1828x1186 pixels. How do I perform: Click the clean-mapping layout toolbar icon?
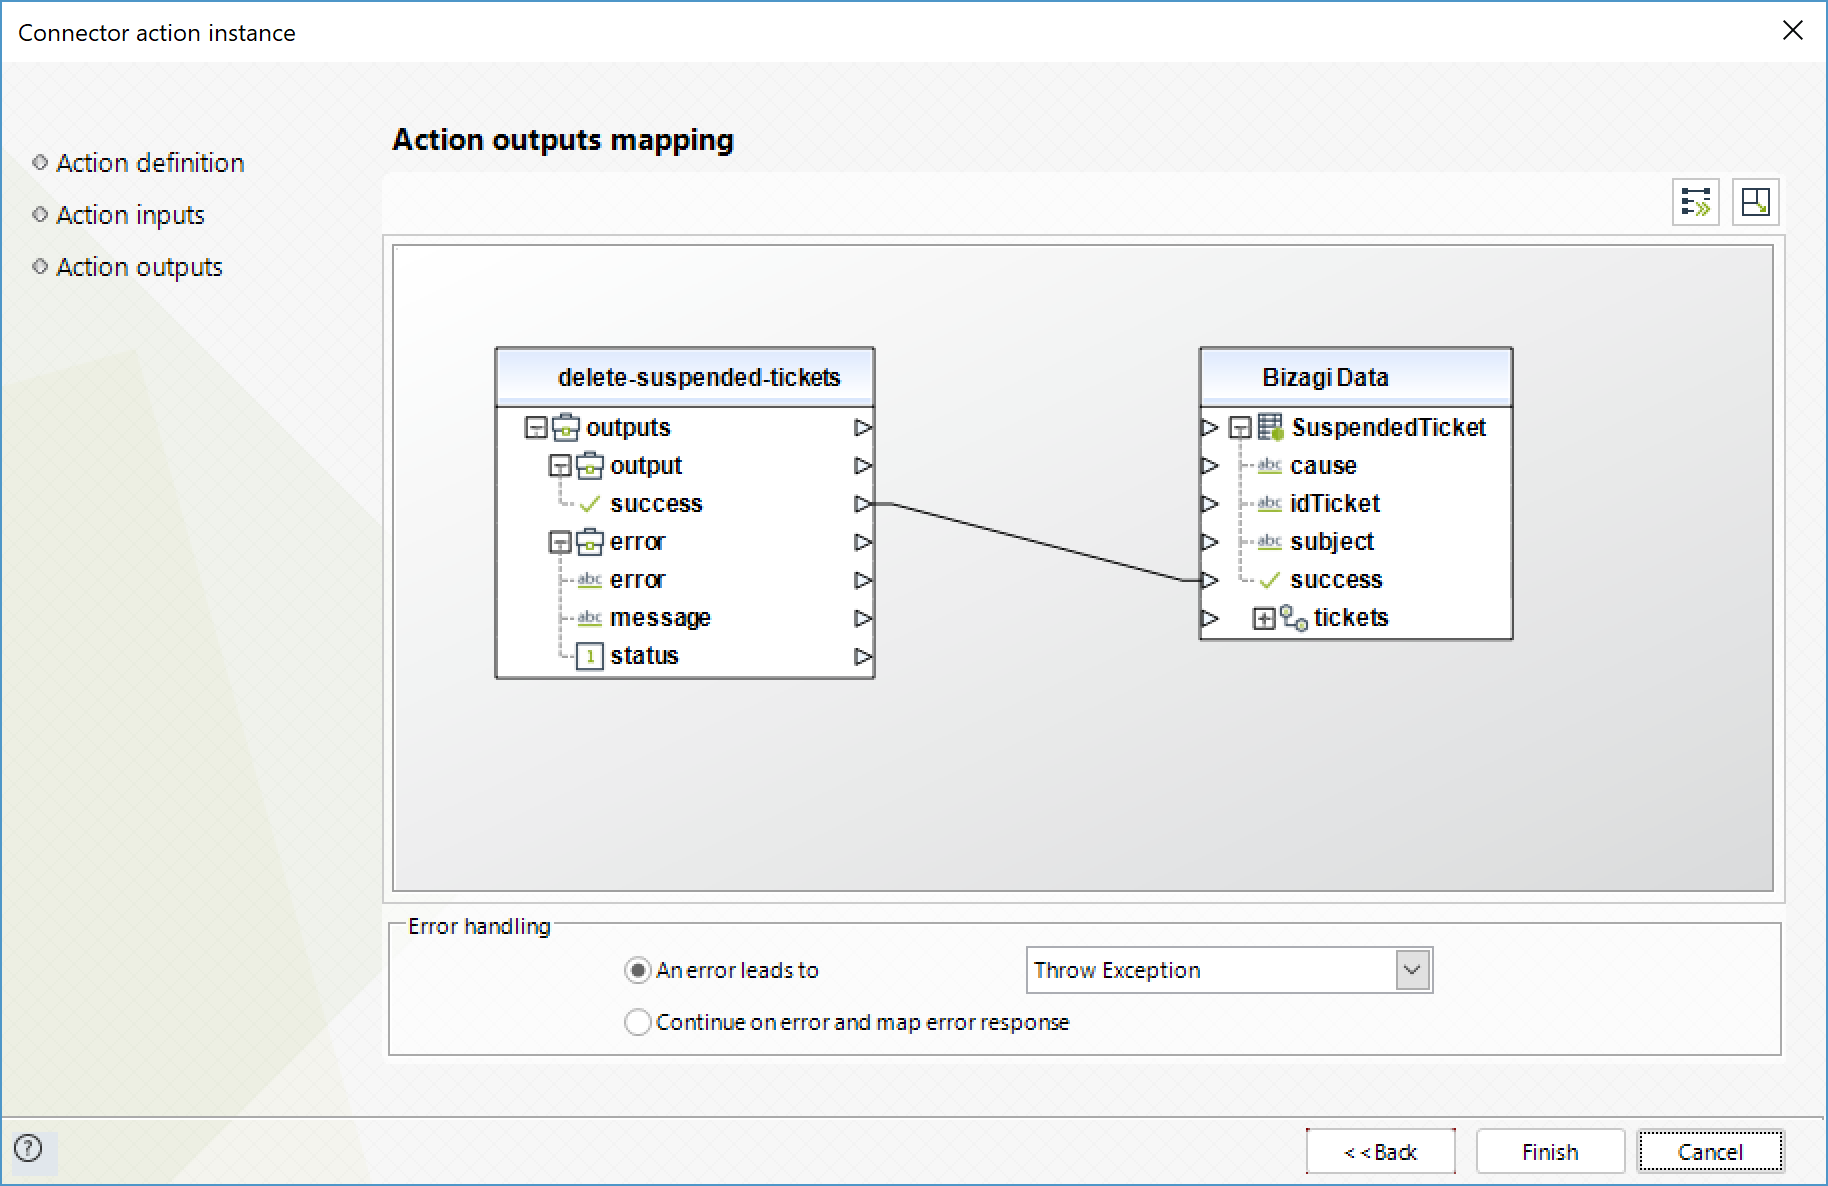point(1755,202)
